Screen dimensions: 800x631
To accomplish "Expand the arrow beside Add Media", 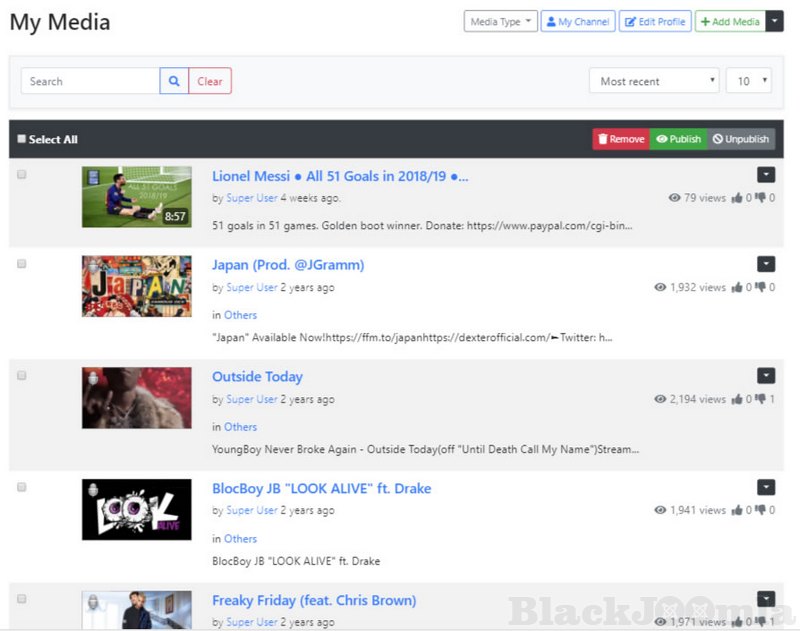I will pyautogui.click(x=775, y=21).
